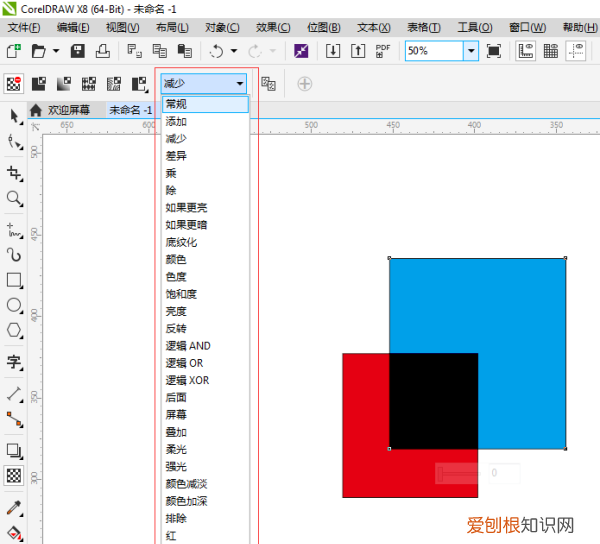Image resolution: width=600 pixels, height=544 pixels.
Task: Click the Save floppy disk icon
Action: point(77,50)
